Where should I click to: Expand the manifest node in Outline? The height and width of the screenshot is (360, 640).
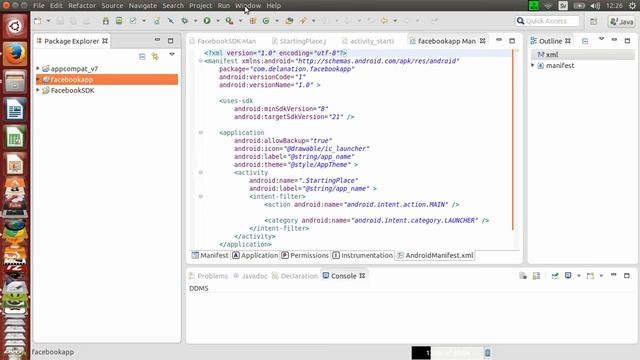pos(533,65)
